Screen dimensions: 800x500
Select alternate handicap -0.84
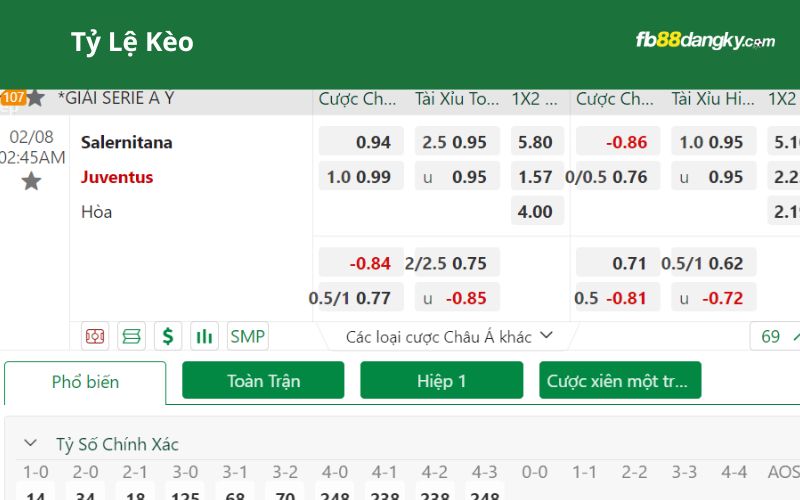[x=361, y=262]
